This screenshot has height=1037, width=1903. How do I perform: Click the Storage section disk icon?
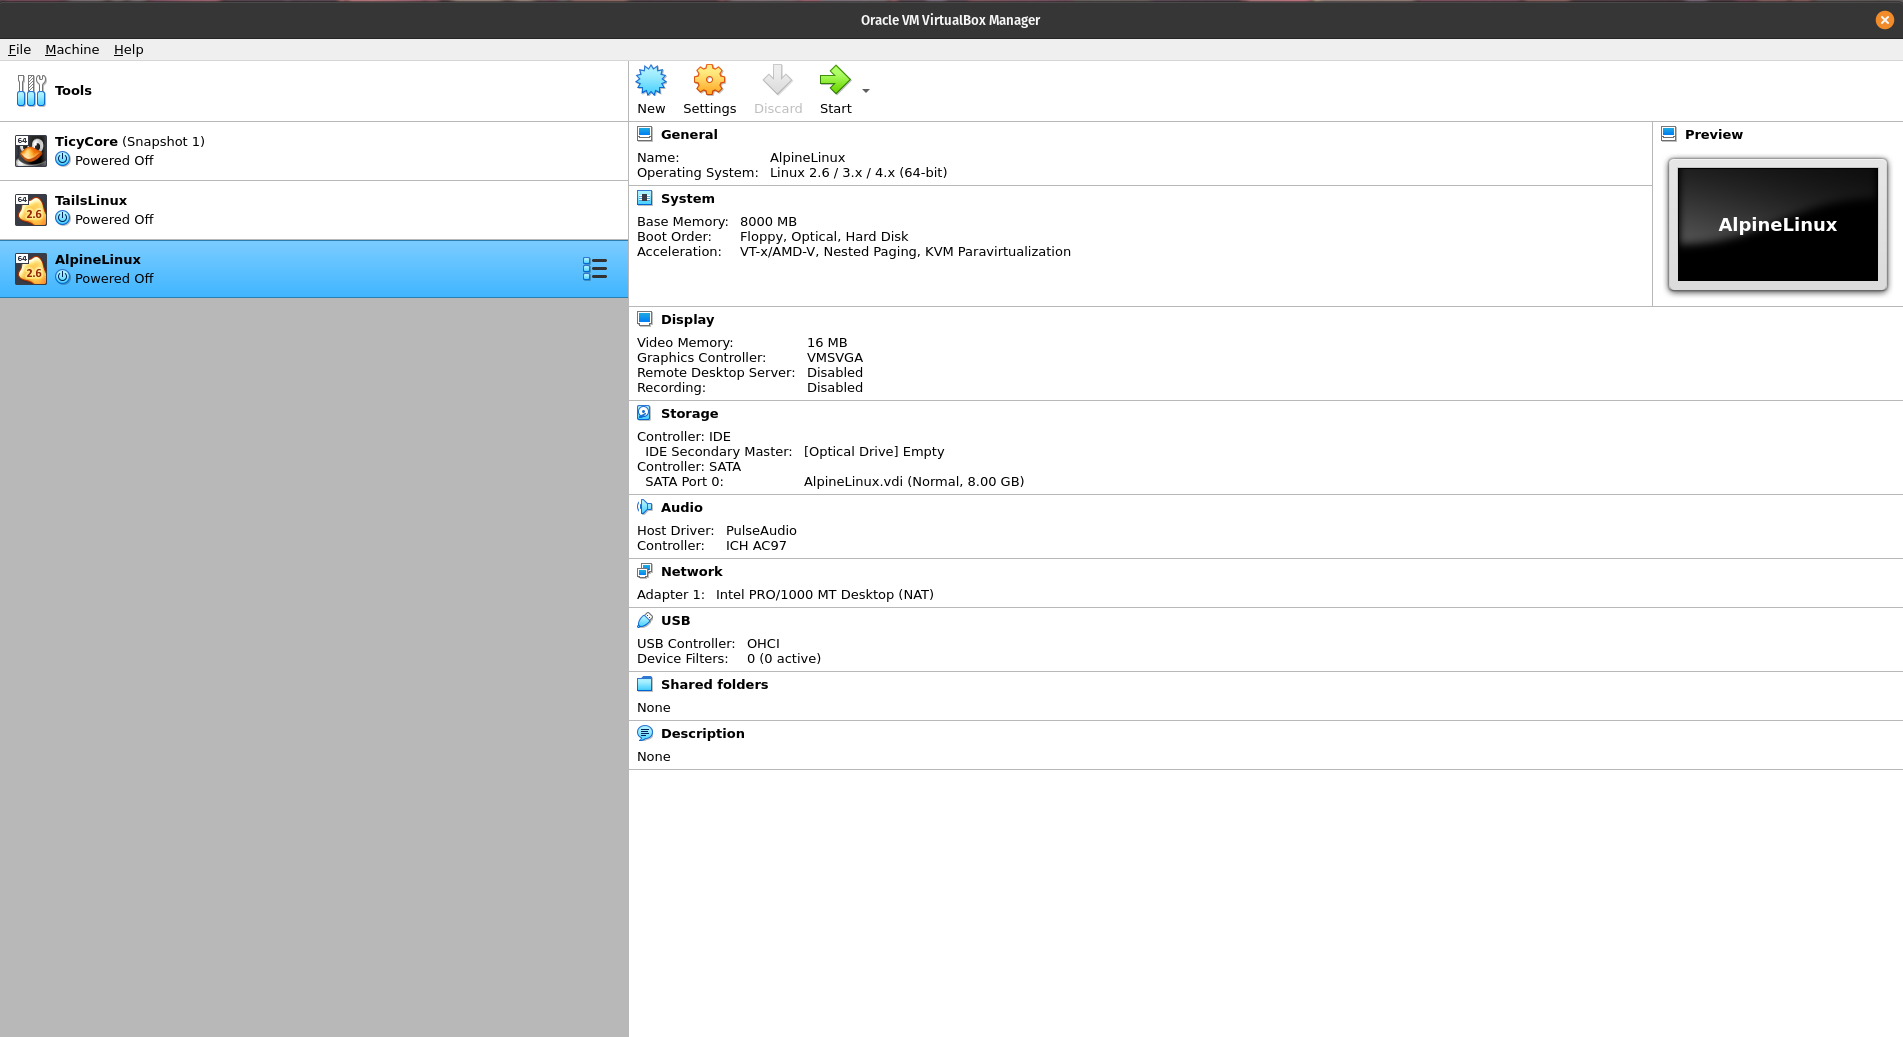(x=645, y=413)
